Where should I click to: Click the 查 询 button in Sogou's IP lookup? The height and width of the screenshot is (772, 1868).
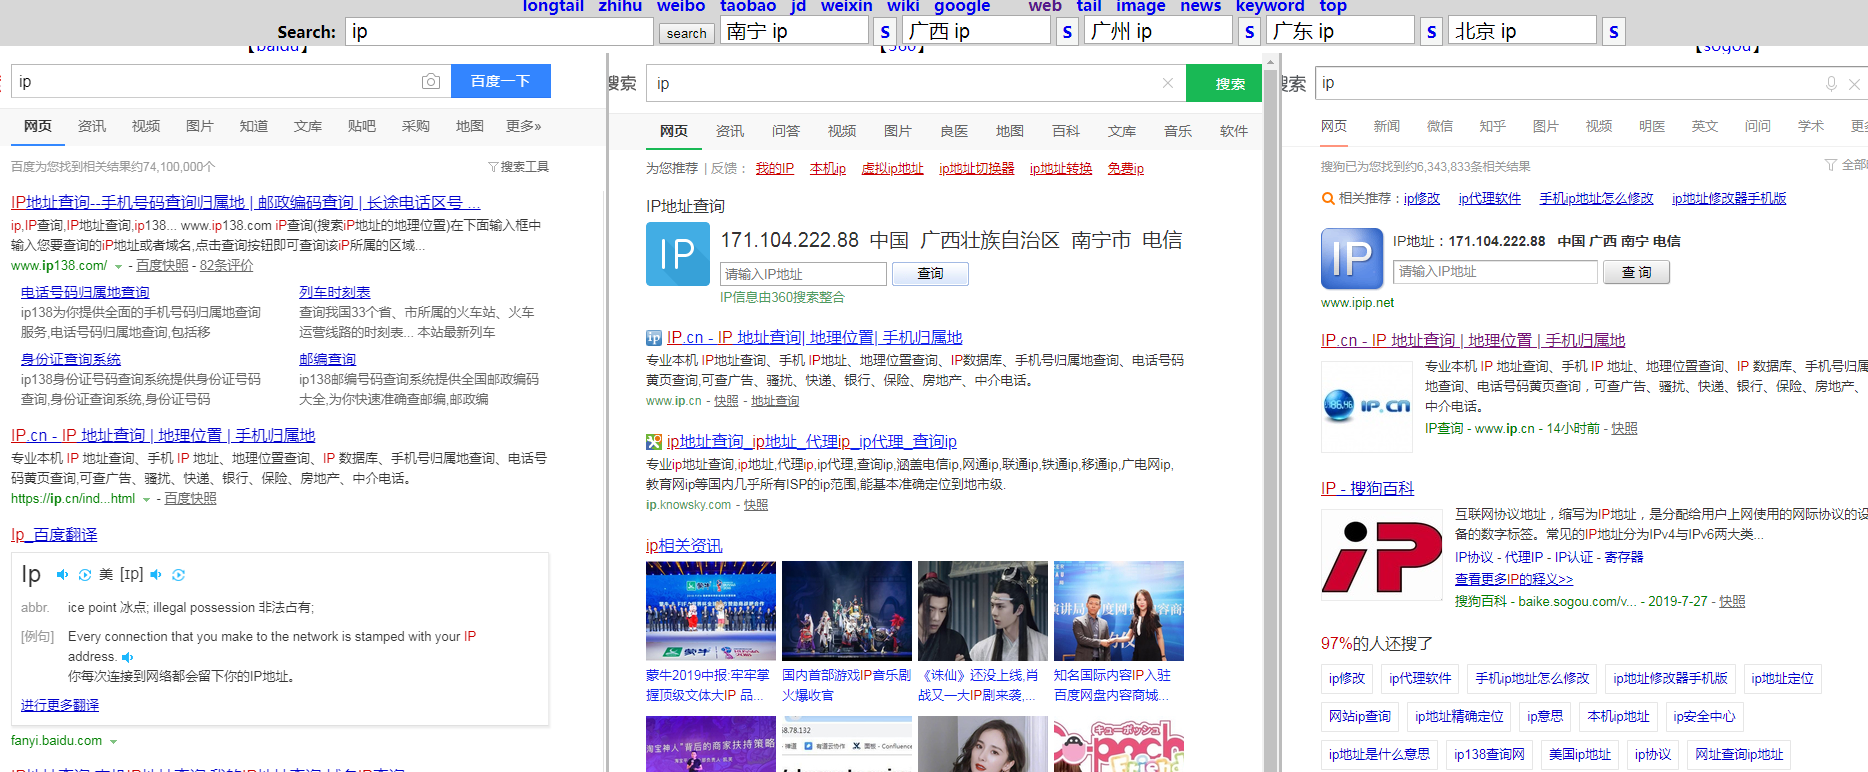1637,272
